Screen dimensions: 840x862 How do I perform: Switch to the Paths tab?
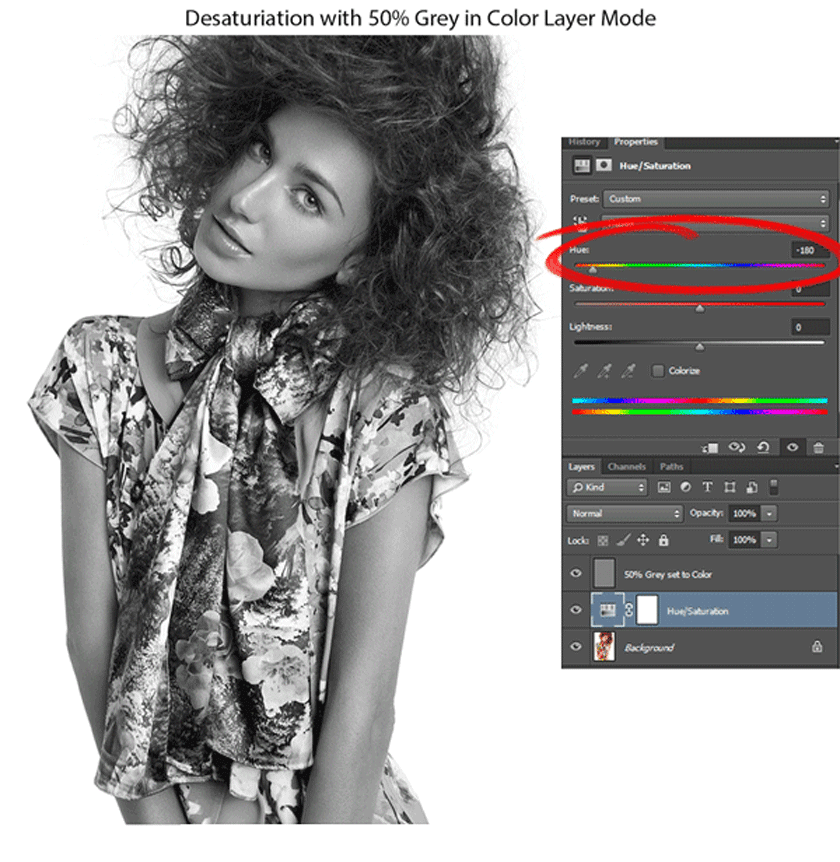671,467
